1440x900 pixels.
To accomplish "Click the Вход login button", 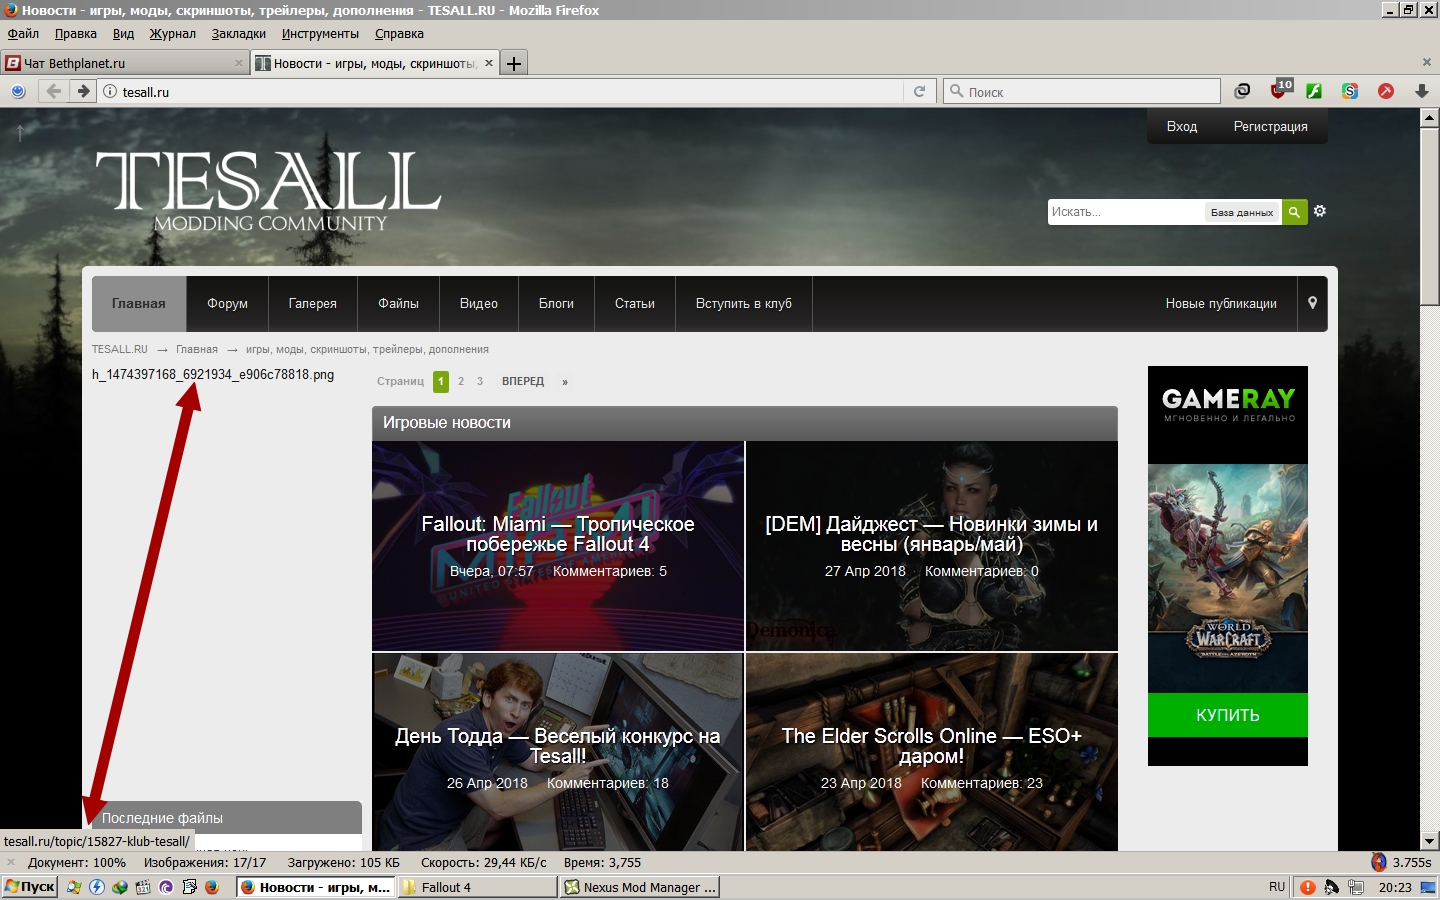I will (x=1181, y=126).
